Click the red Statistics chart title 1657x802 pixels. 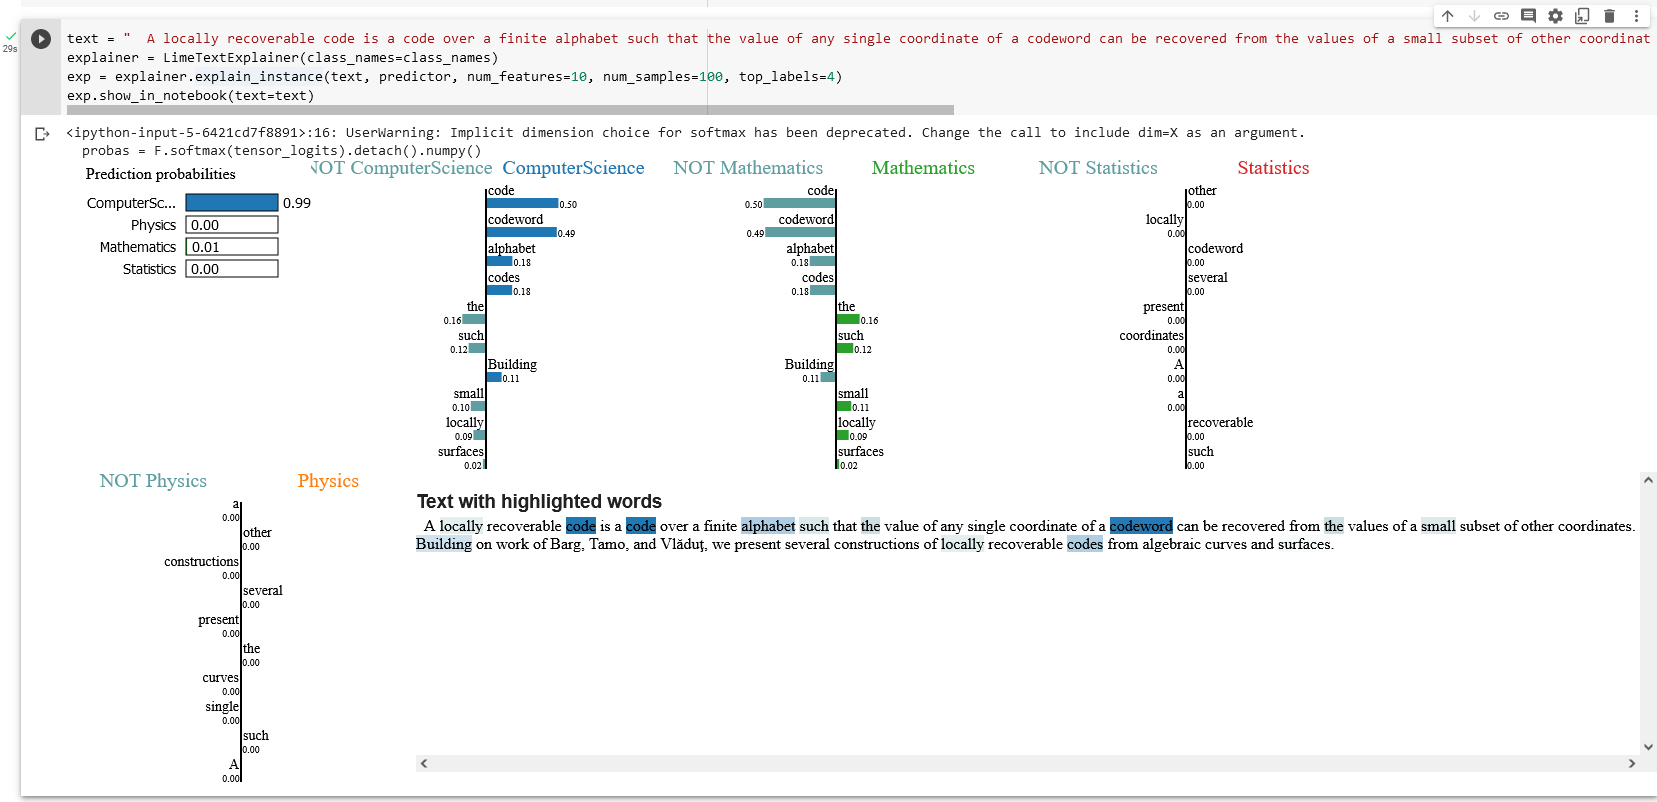point(1273,168)
